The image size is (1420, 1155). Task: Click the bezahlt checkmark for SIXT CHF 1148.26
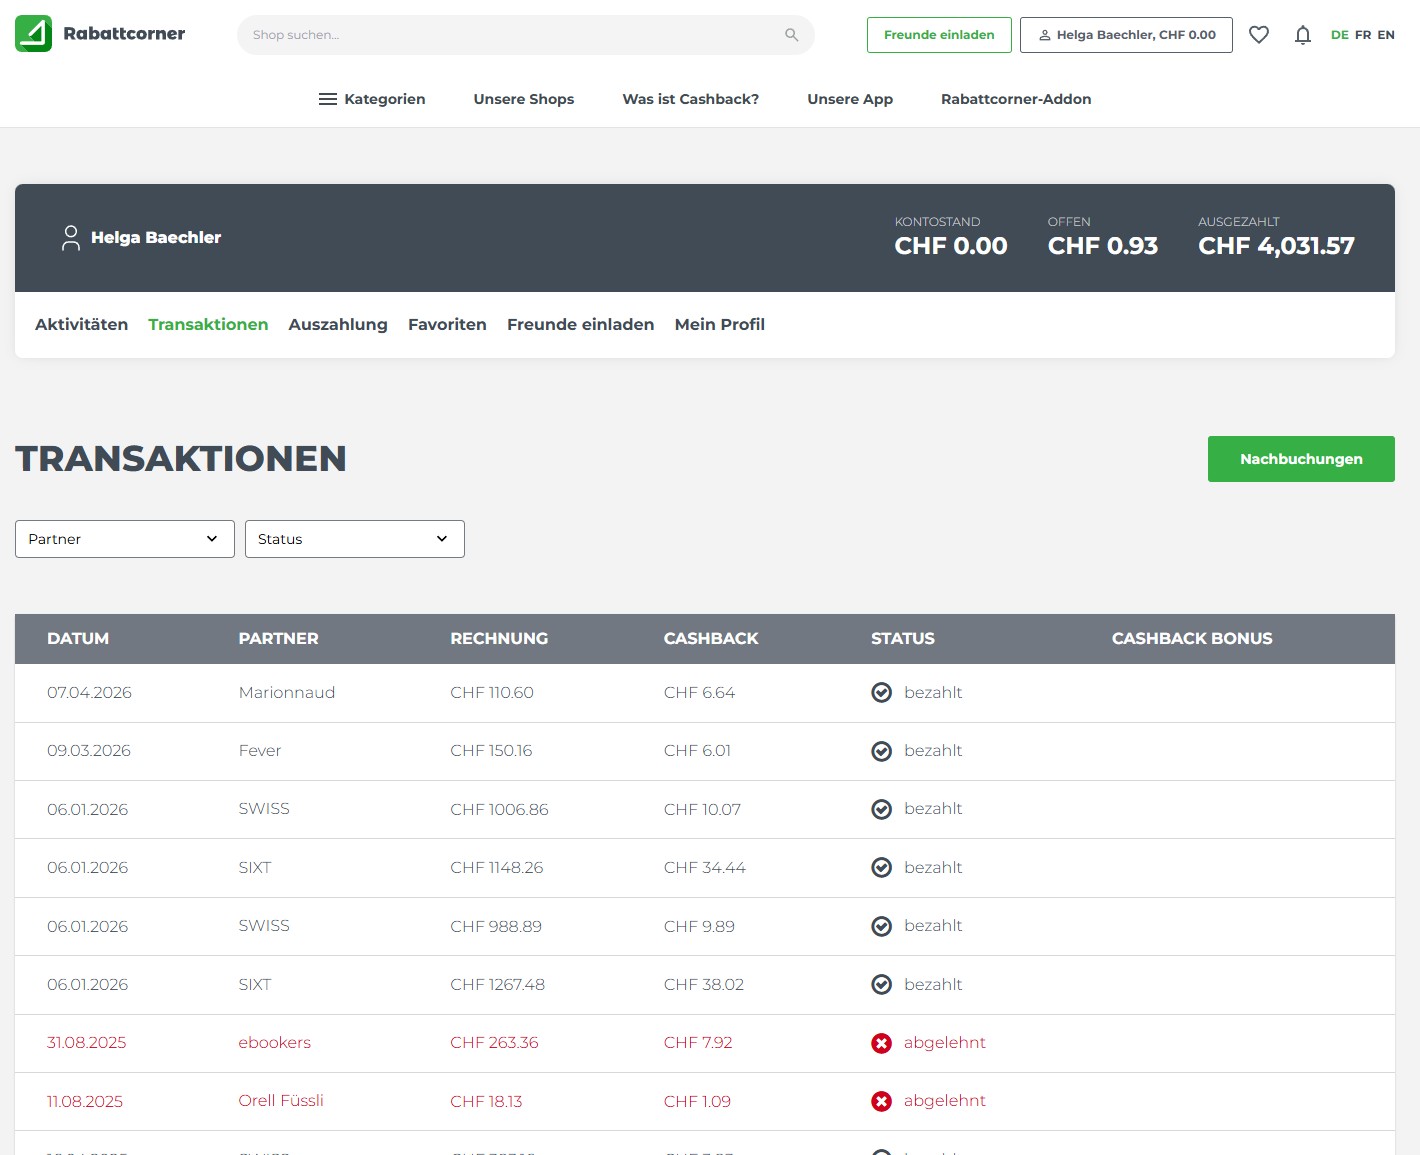coord(882,868)
